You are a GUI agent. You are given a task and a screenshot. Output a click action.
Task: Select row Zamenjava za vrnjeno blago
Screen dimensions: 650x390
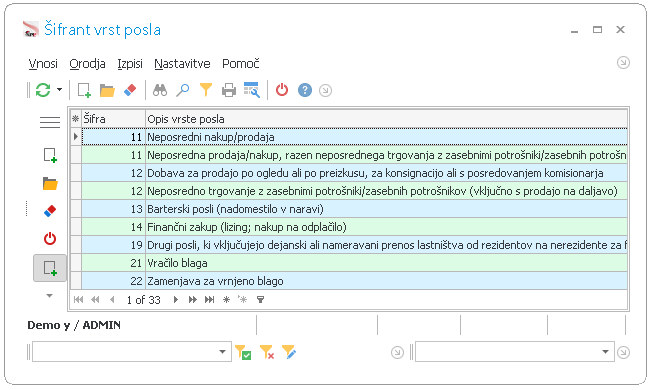point(354,281)
